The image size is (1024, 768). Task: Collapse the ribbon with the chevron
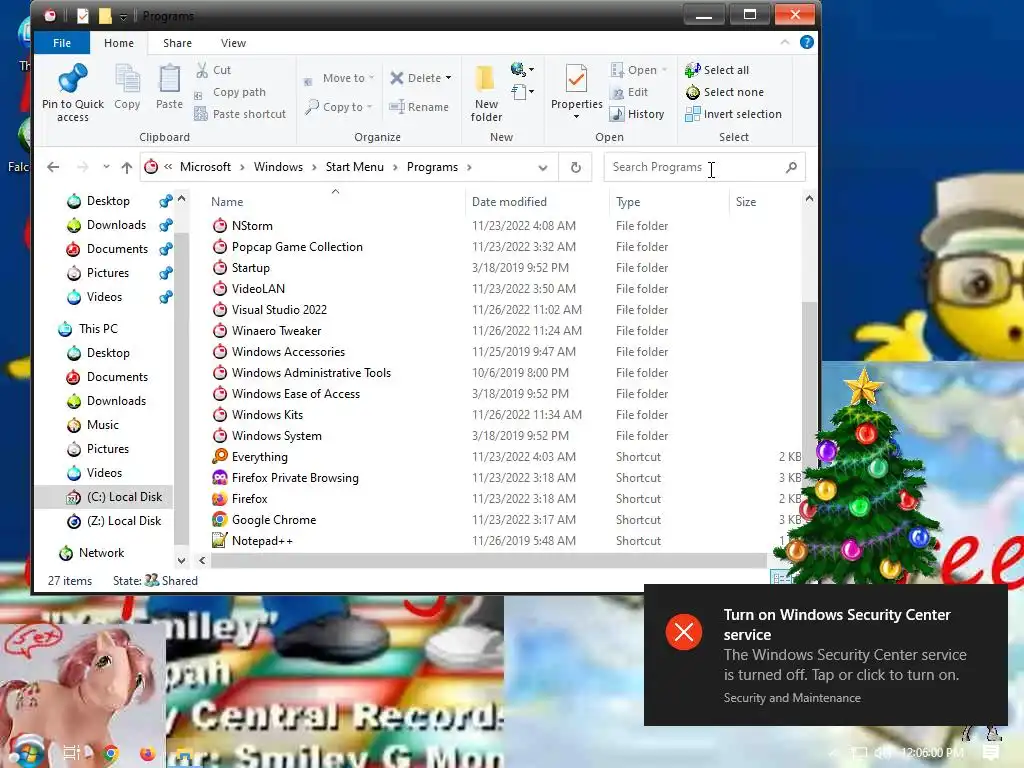click(x=785, y=42)
